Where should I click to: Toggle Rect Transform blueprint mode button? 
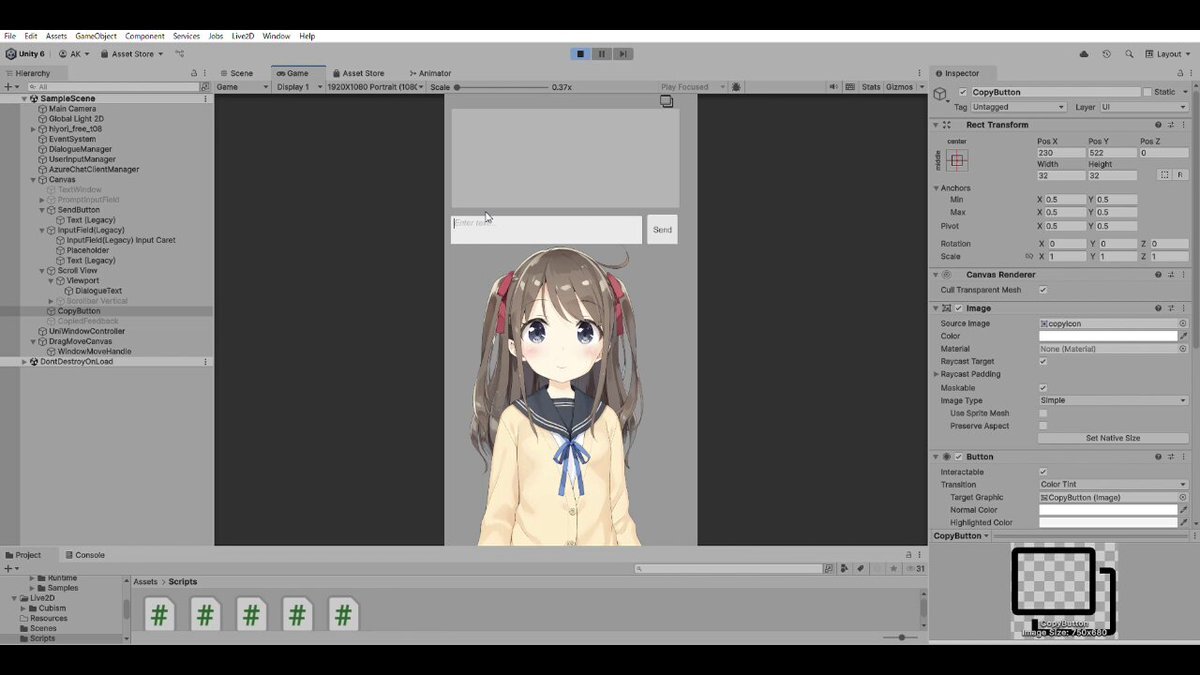(x=1164, y=175)
